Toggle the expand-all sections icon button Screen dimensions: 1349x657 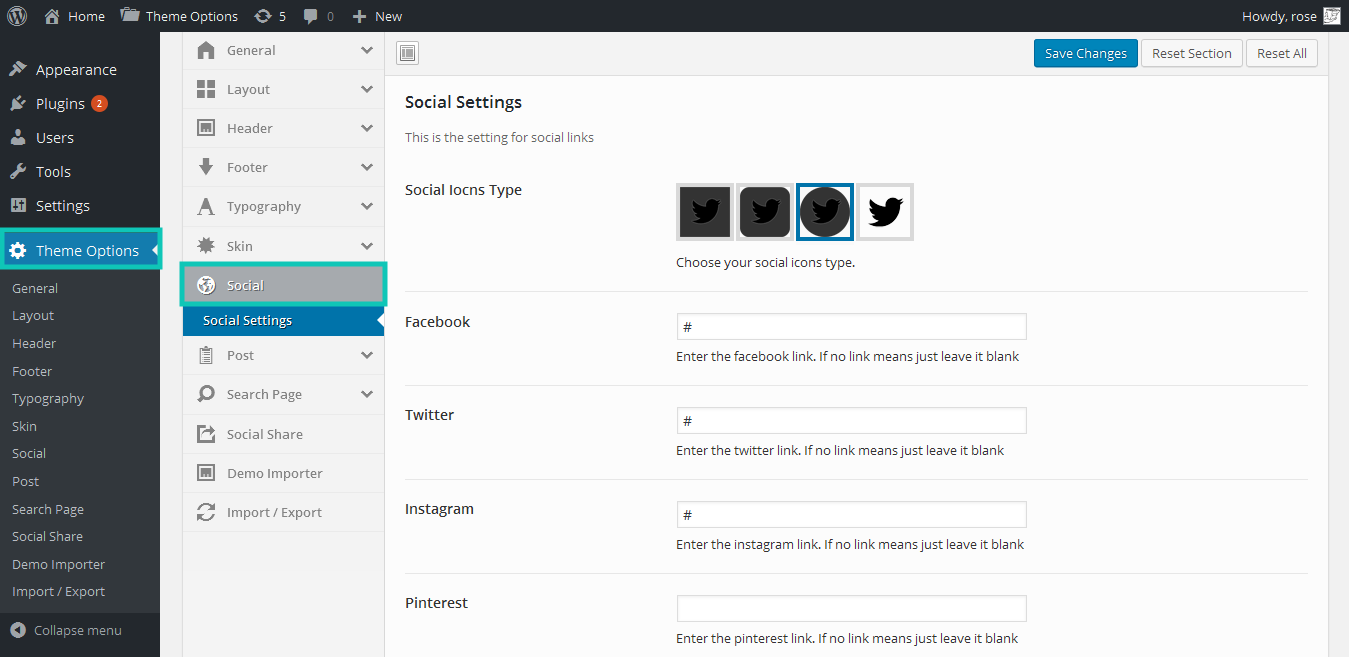click(407, 53)
